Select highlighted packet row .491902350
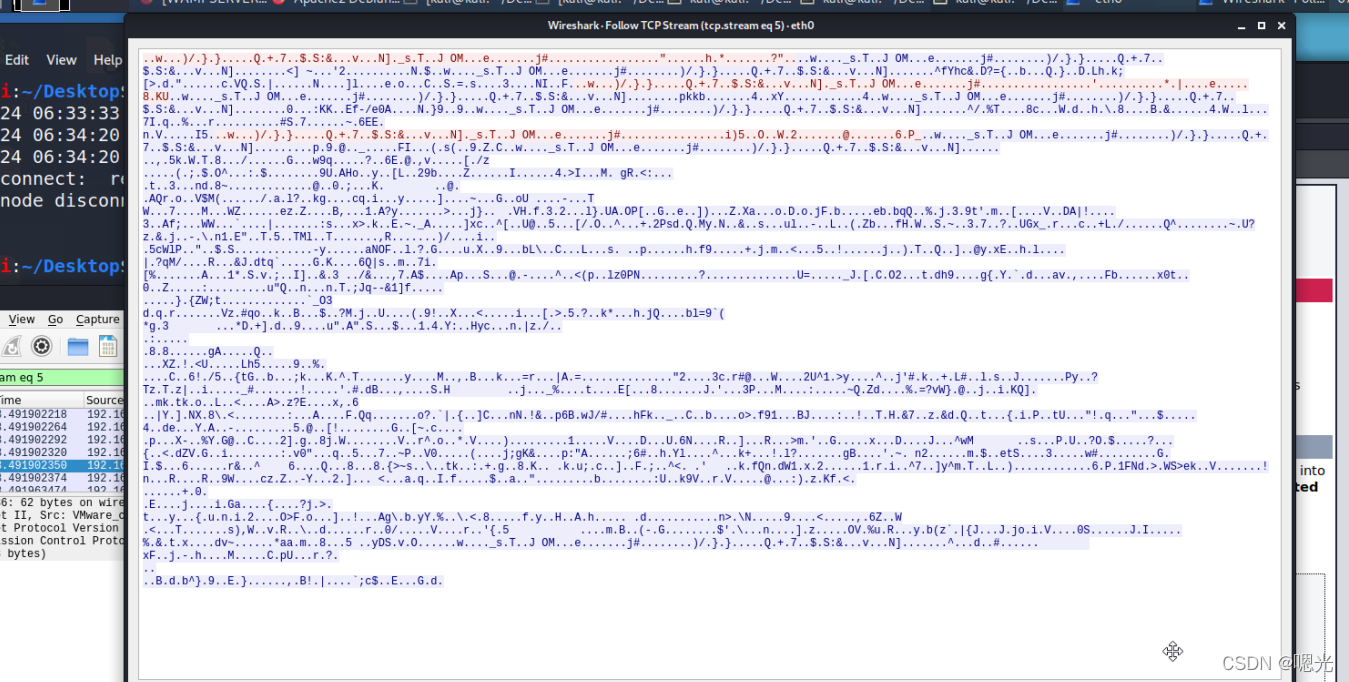 [62, 465]
